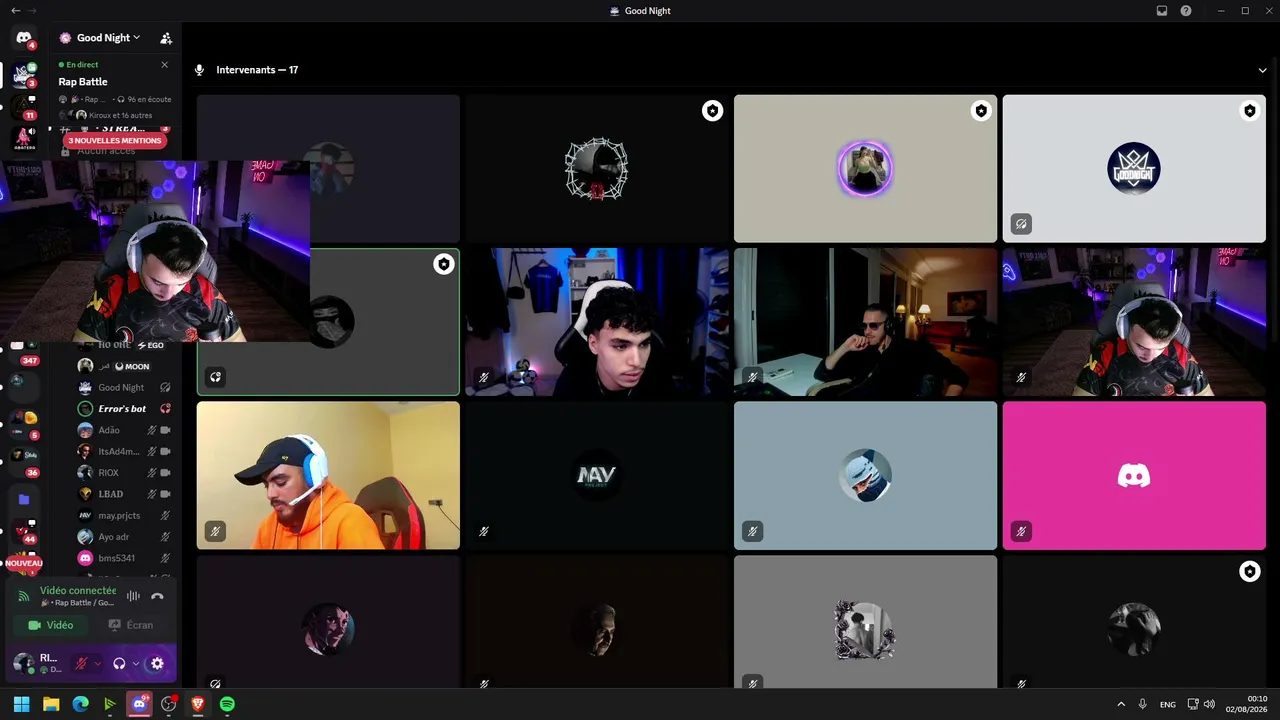Click Error's bot deafened headphone icon
The height and width of the screenshot is (720, 1280).
click(x=165, y=409)
